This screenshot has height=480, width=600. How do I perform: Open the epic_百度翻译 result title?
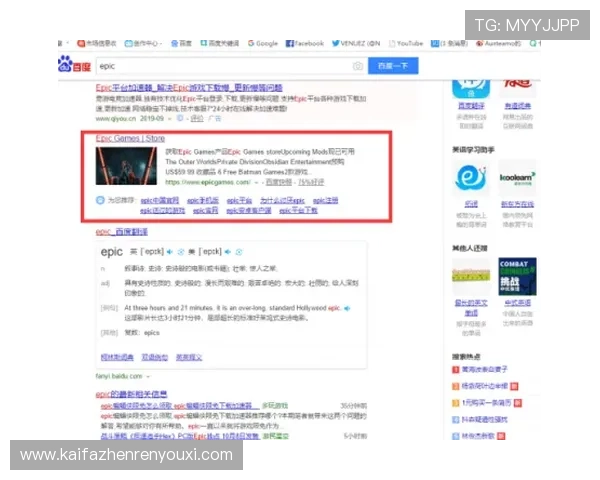pyautogui.click(x=122, y=232)
